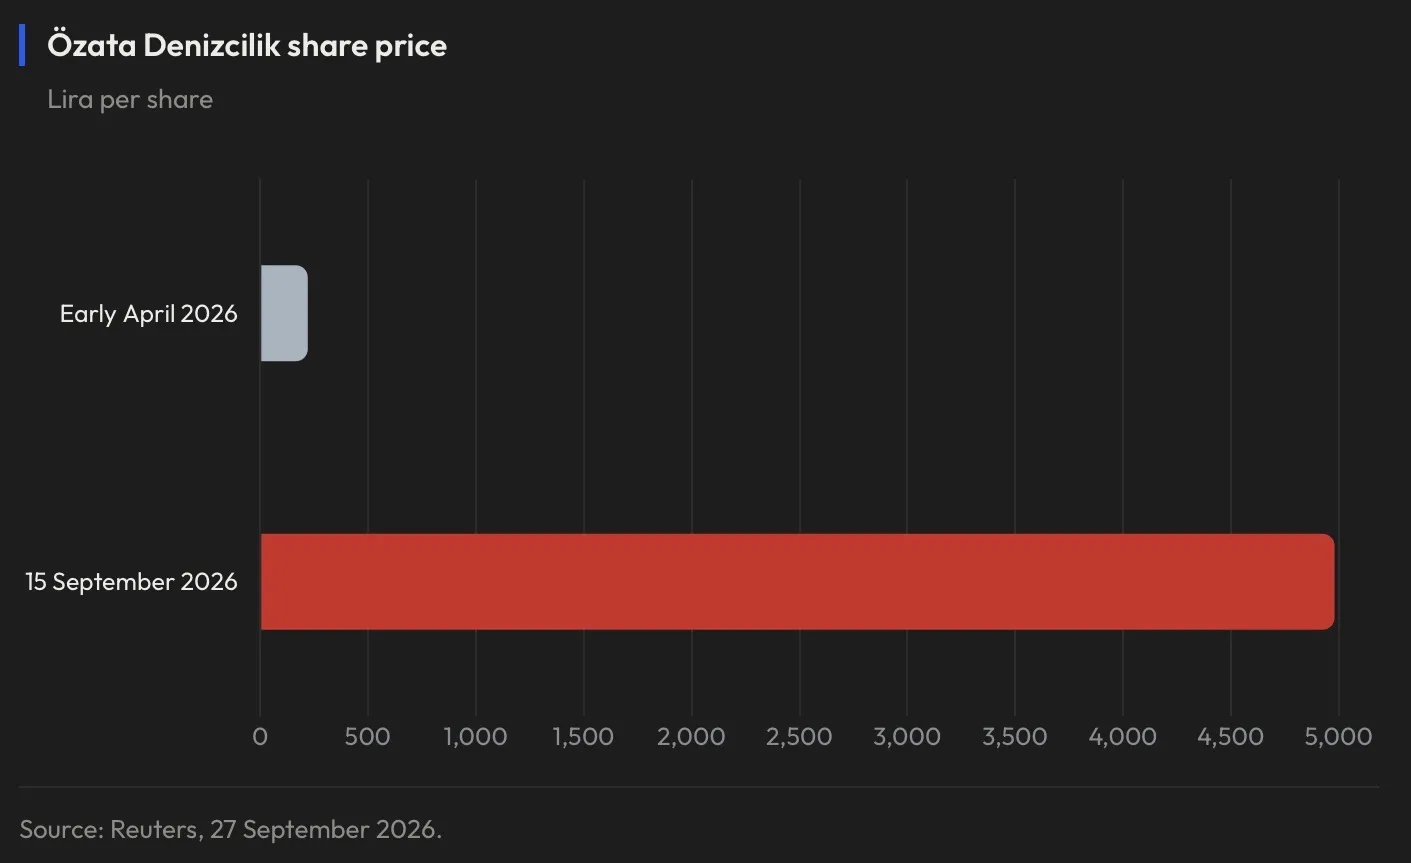The height and width of the screenshot is (863, 1411).
Task: Click the 3,000 axis tick label
Action: pos(907,737)
